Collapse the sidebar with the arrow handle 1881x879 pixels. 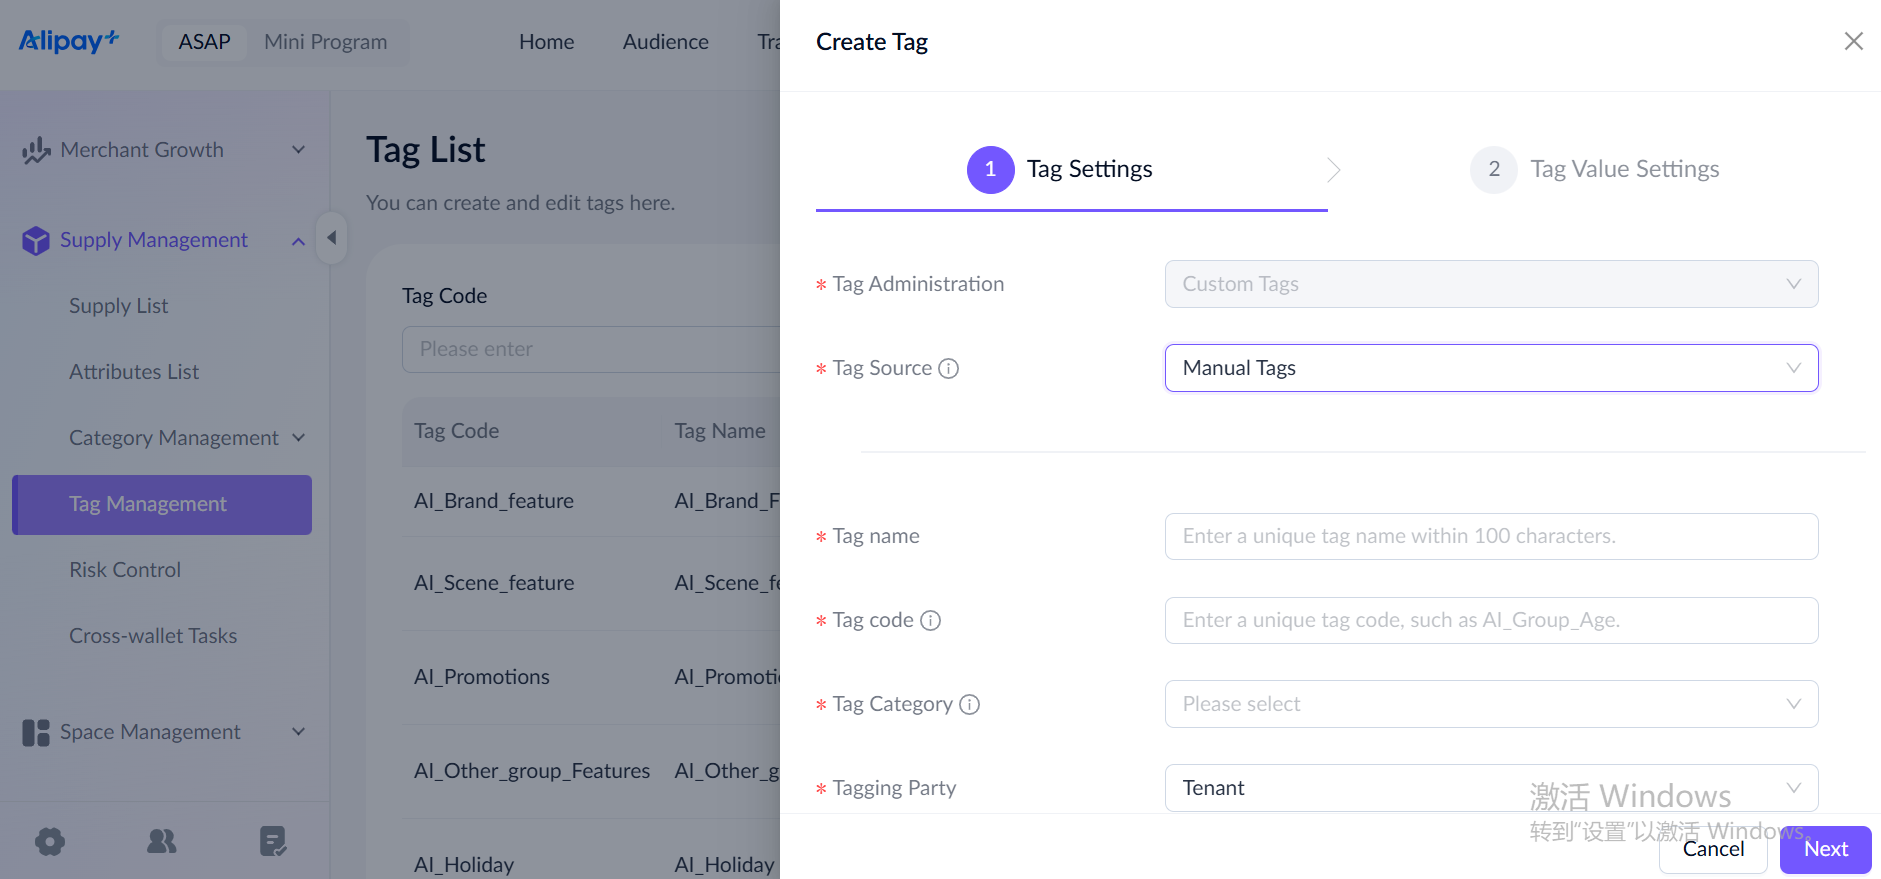pyautogui.click(x=331, y=238)
